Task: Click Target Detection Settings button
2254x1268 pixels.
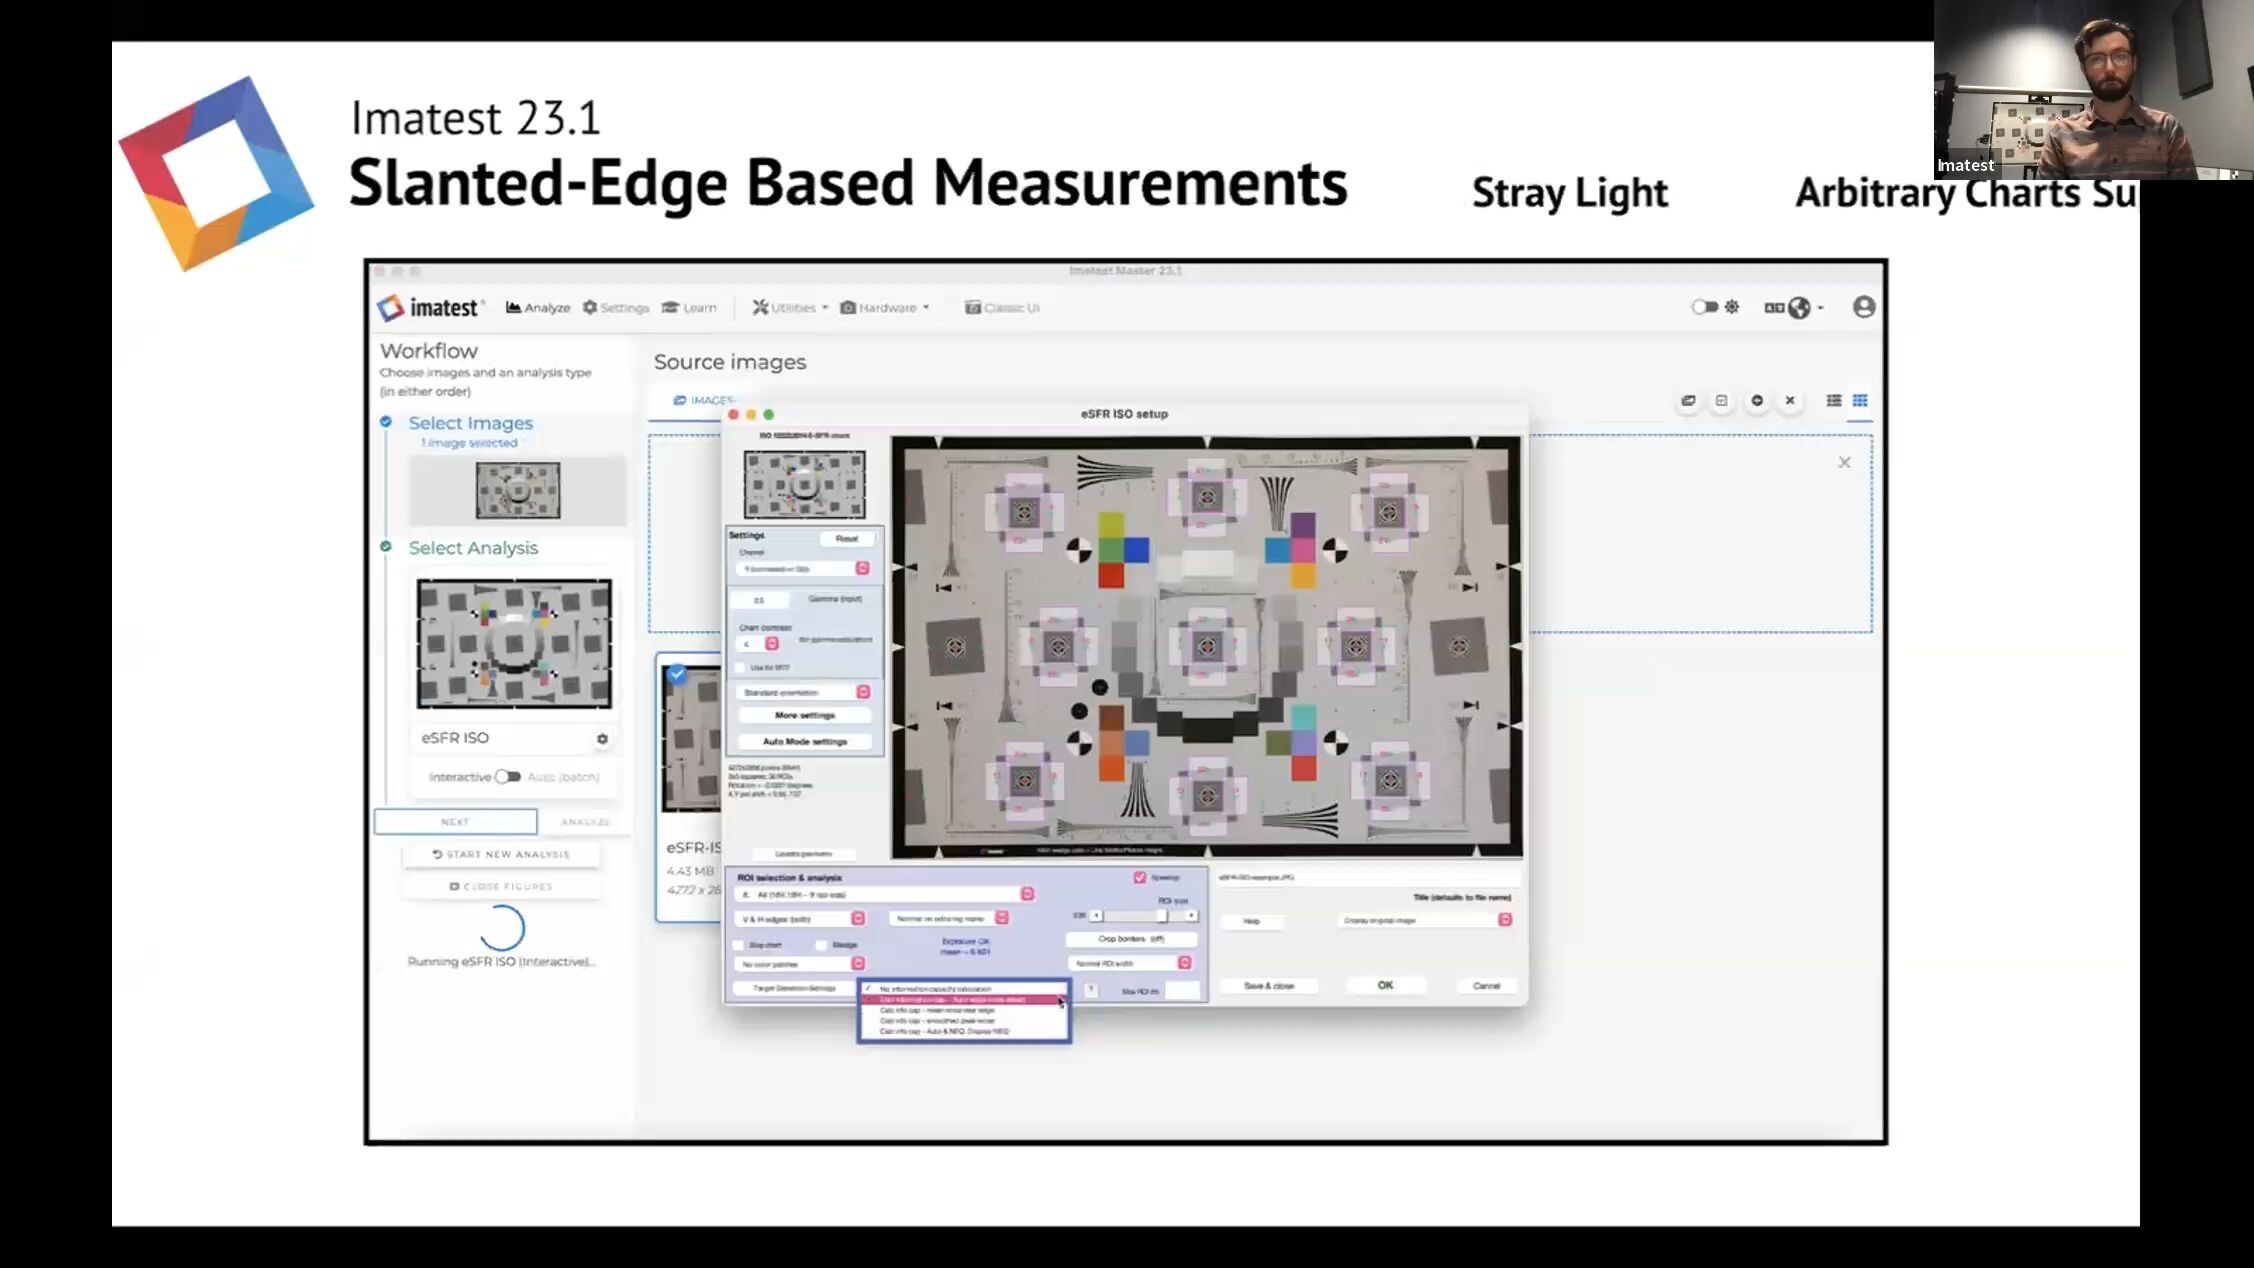Action: [x=794, y=989]
